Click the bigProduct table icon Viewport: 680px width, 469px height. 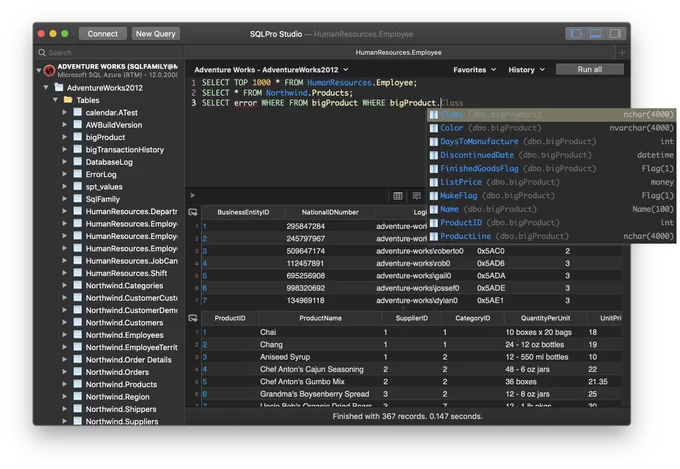[x=78, y=137]
